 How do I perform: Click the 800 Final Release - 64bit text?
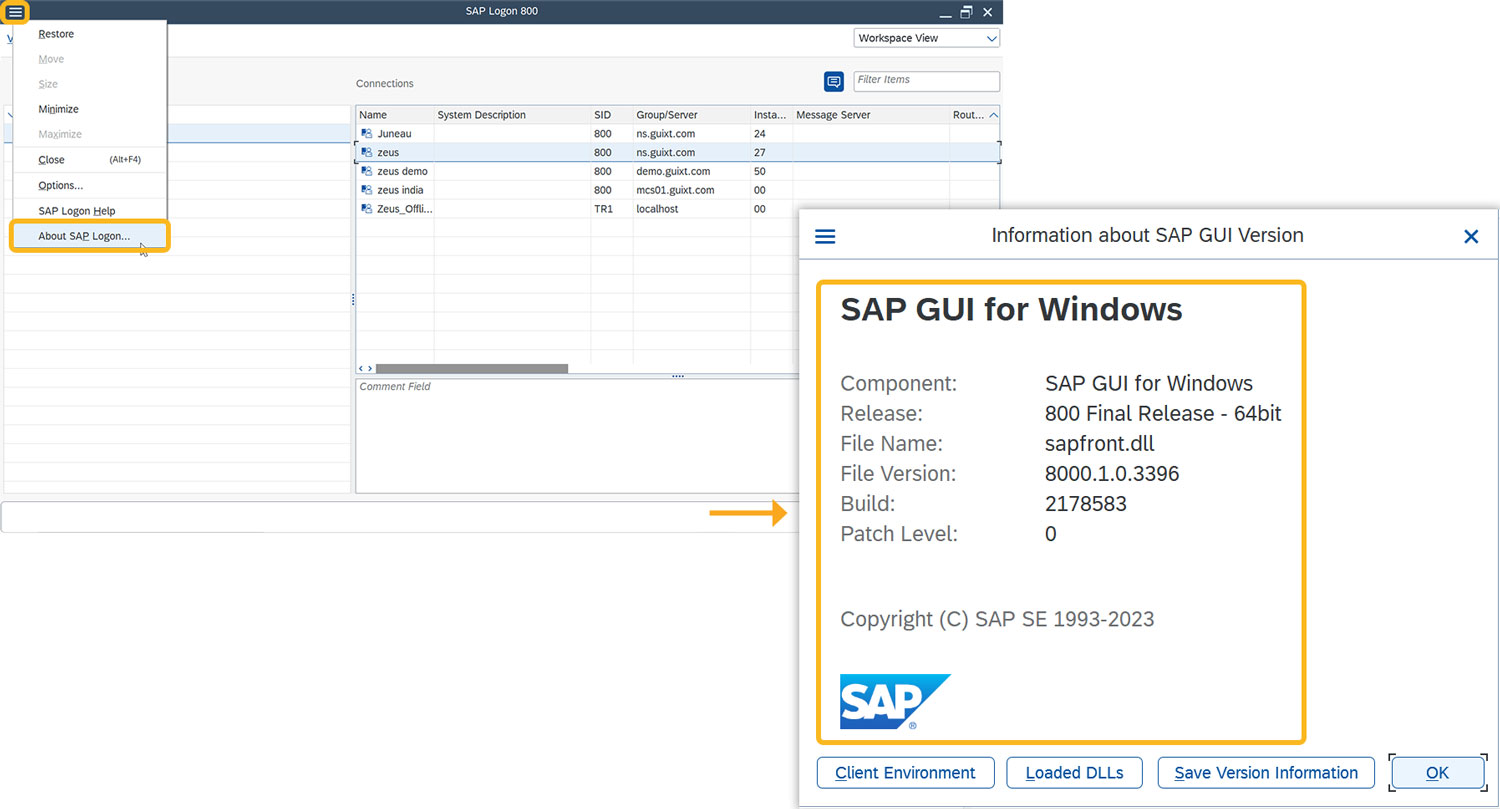[x=1163, y=414]
